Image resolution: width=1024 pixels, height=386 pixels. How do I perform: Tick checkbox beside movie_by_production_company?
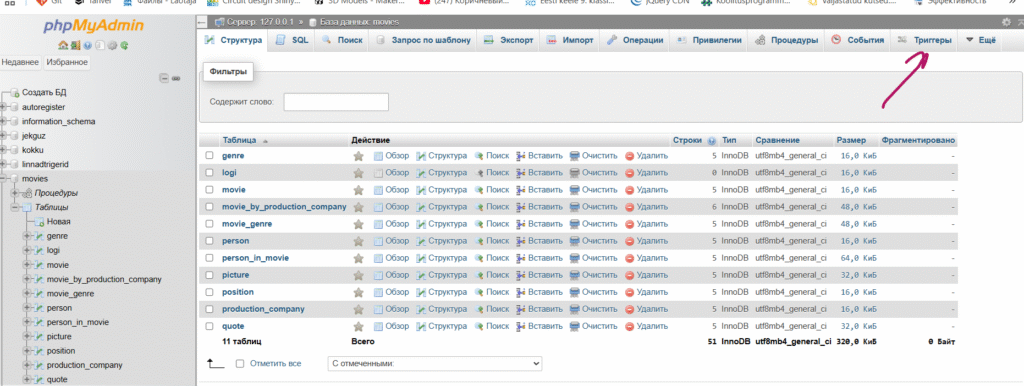click(210, 206)
